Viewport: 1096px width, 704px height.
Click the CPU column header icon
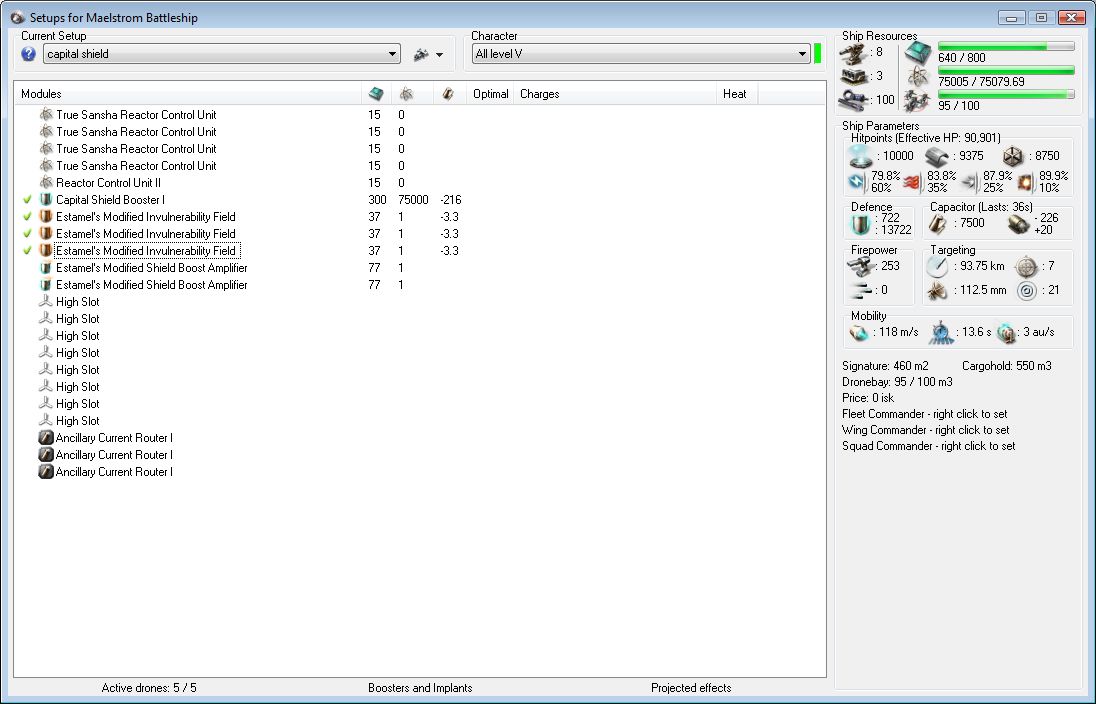click(x=376, y=94)
